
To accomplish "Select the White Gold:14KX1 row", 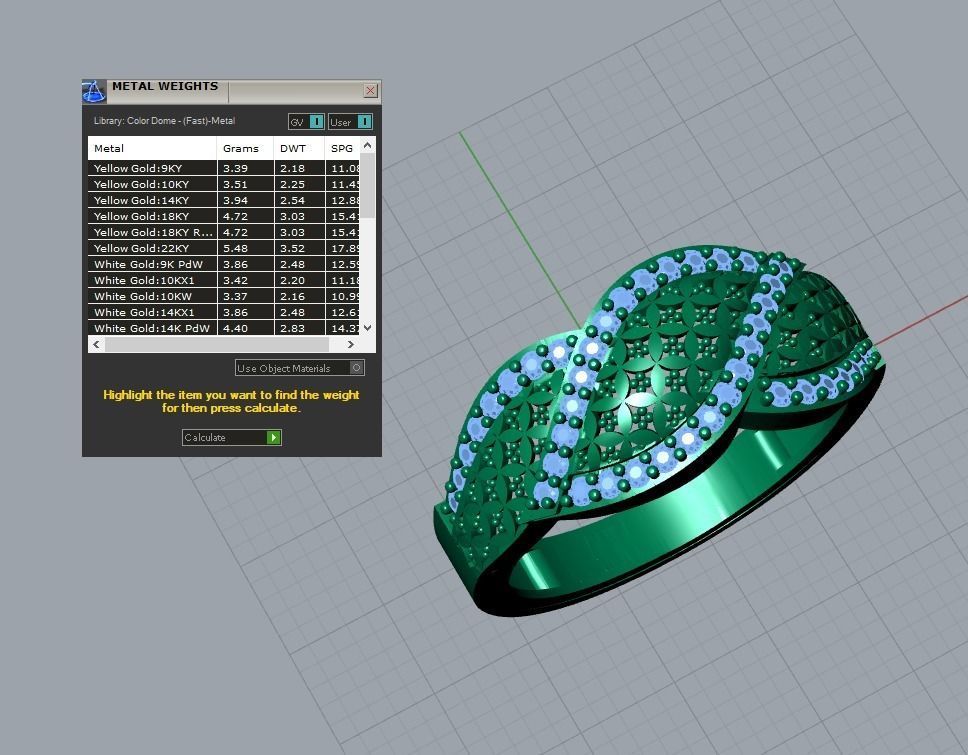I will 223,312.
